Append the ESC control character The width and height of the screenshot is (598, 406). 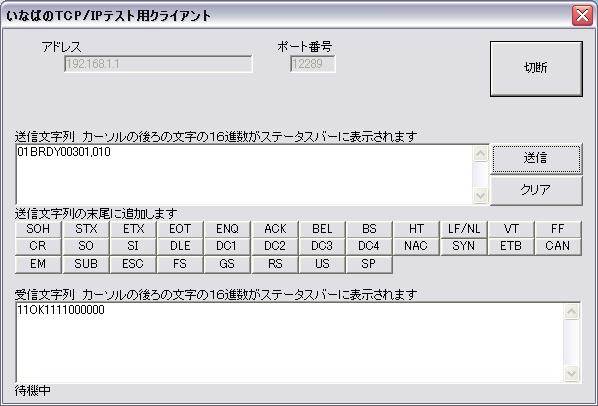click(133, 264)
